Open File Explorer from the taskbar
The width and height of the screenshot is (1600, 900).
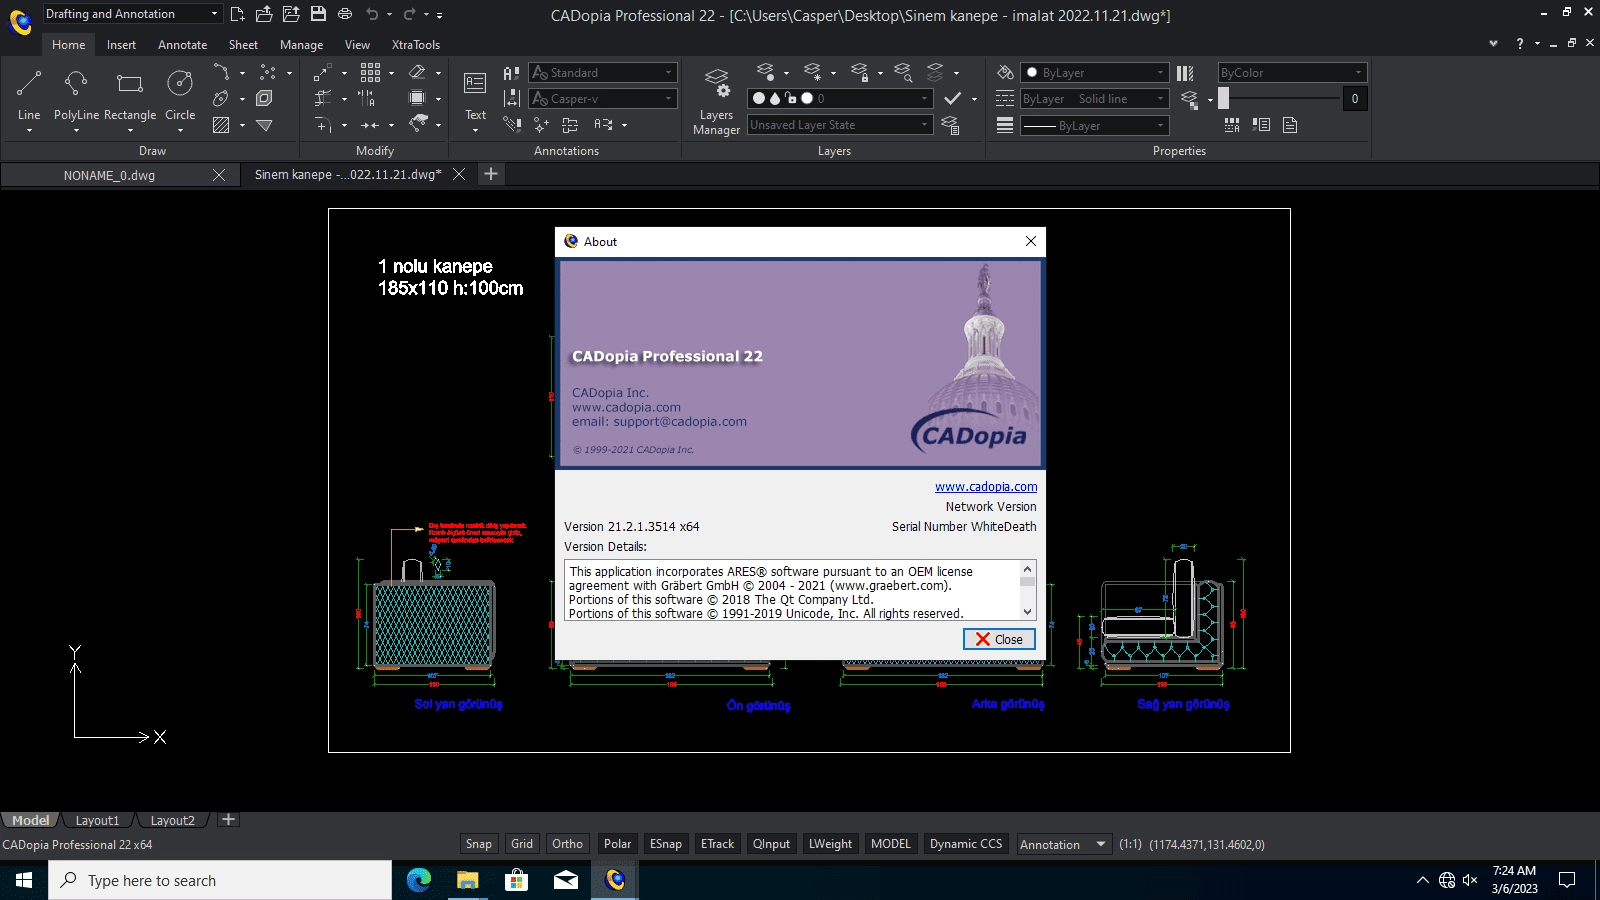click(468, 880)
